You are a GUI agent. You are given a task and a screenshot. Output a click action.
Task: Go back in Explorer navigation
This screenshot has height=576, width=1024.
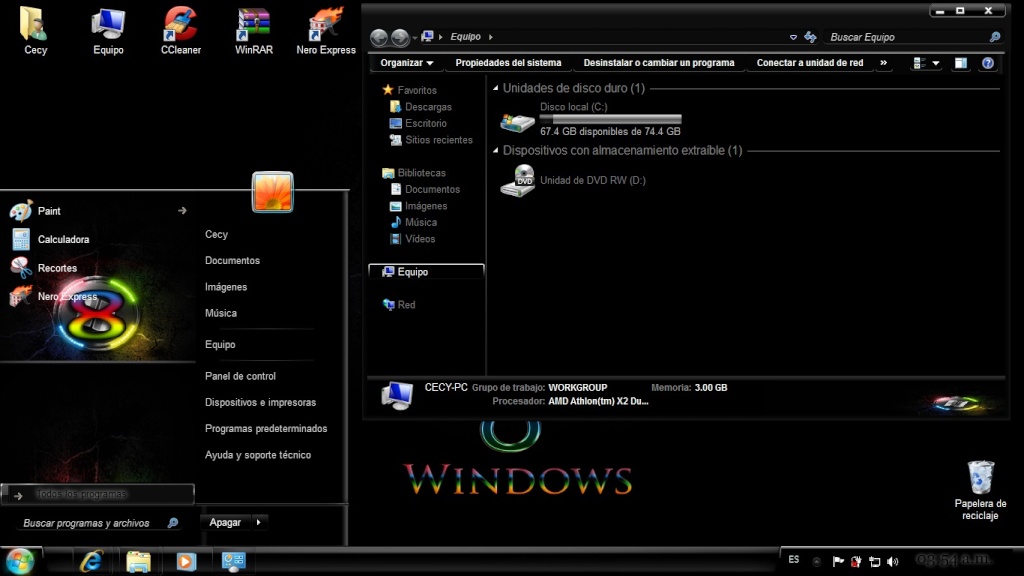click(379, 37)
